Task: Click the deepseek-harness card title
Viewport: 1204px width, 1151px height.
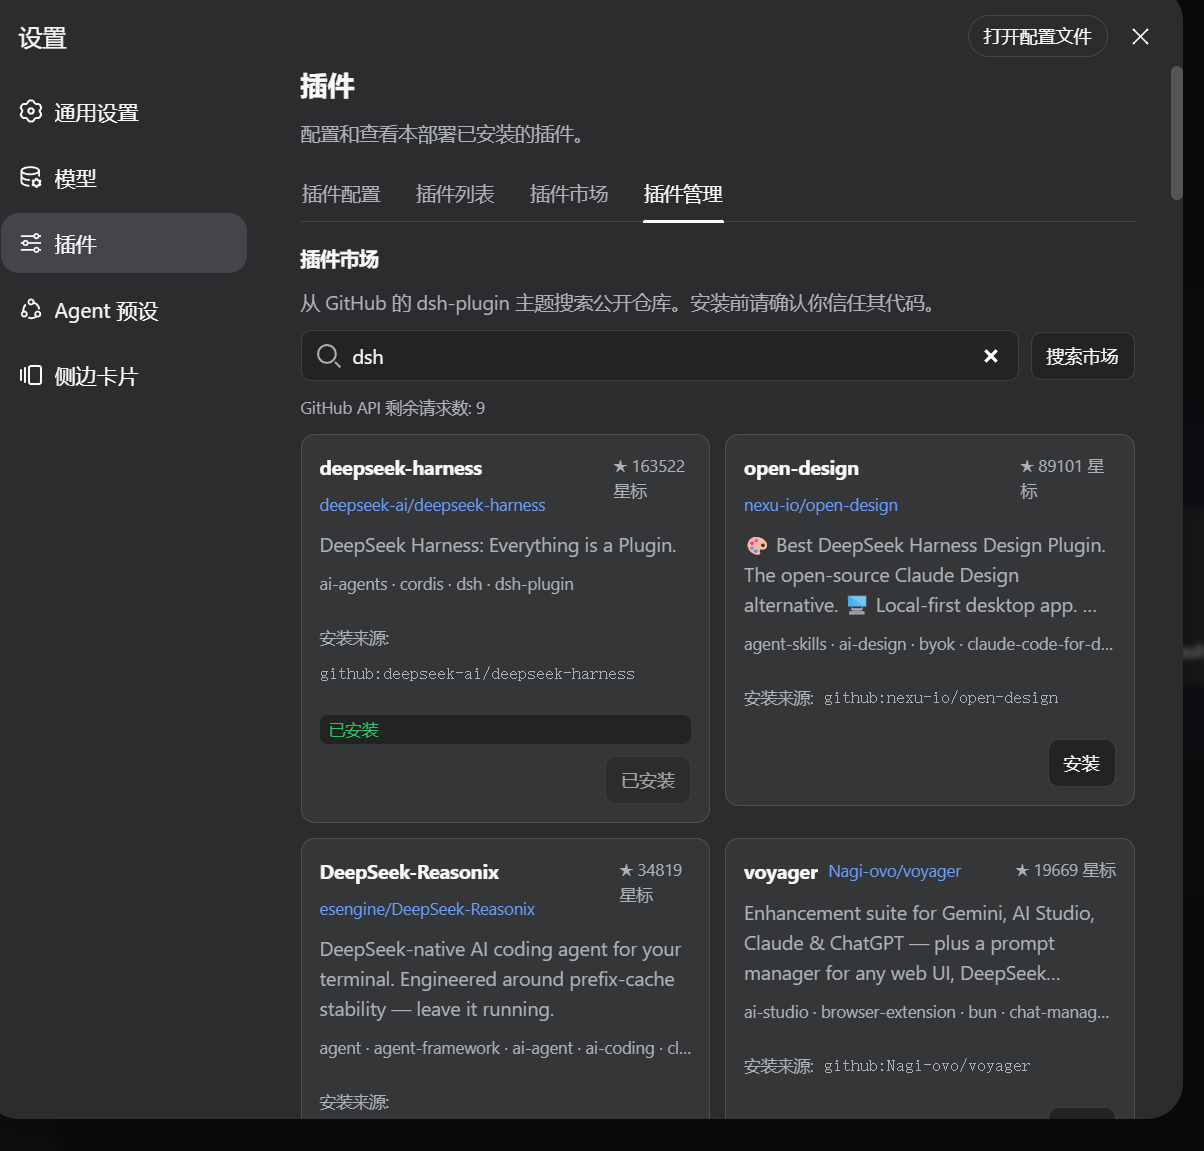Action: pyautogui.click(x=400, y=468)
